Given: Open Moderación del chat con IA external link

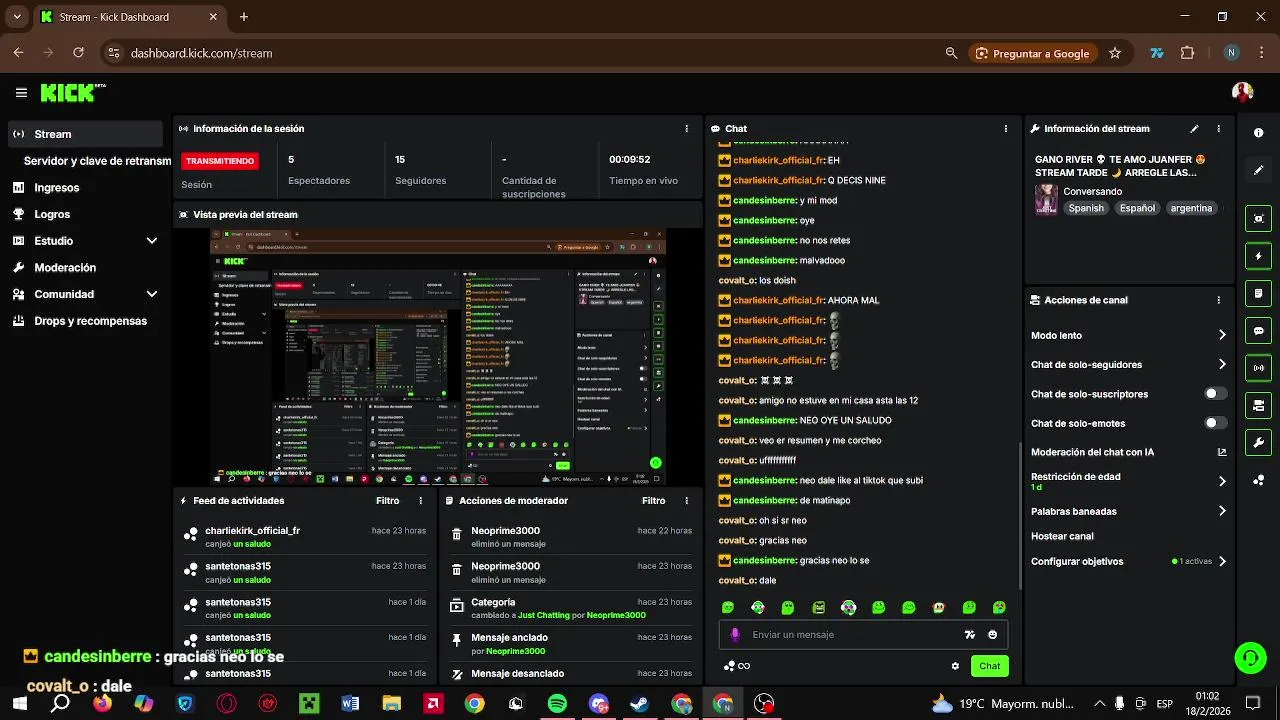Looking at the screenshot, I should (x=1222, y=452).
